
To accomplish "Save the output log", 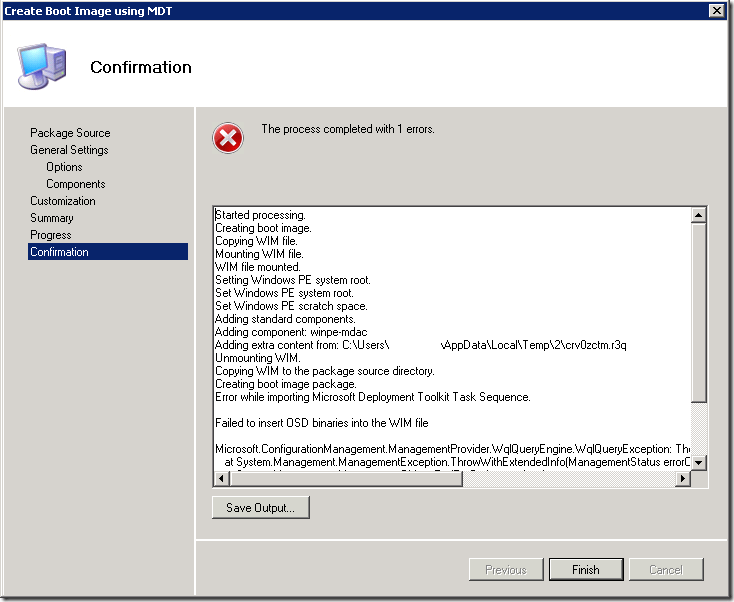I will click(261, 507).
